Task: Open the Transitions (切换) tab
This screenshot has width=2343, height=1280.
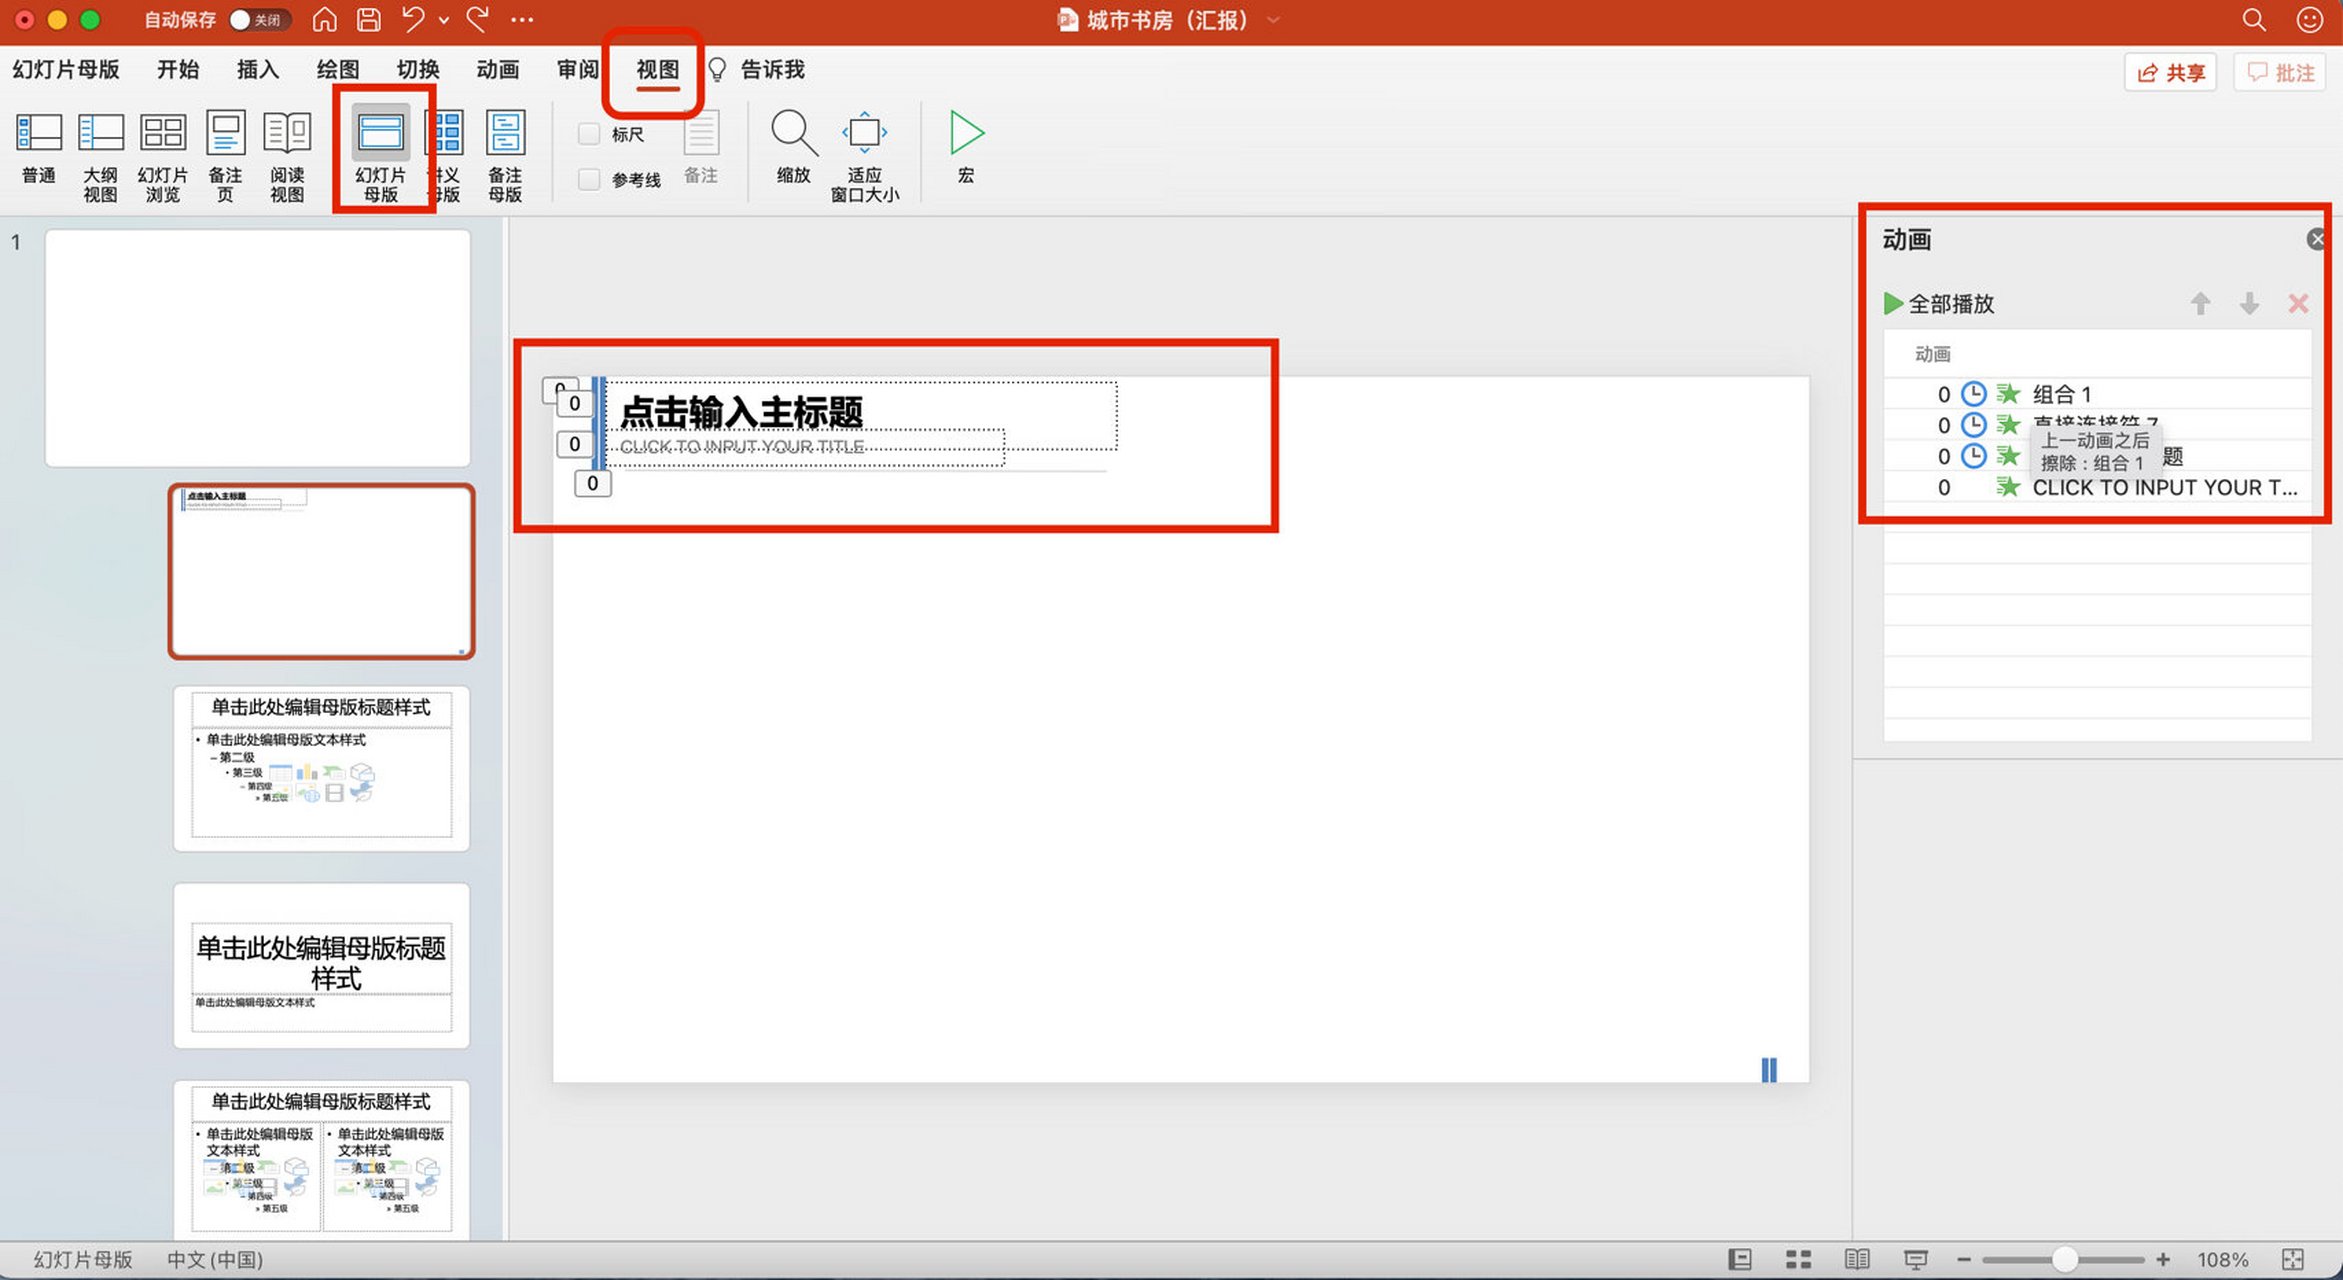Action: [x=418, y=69]
